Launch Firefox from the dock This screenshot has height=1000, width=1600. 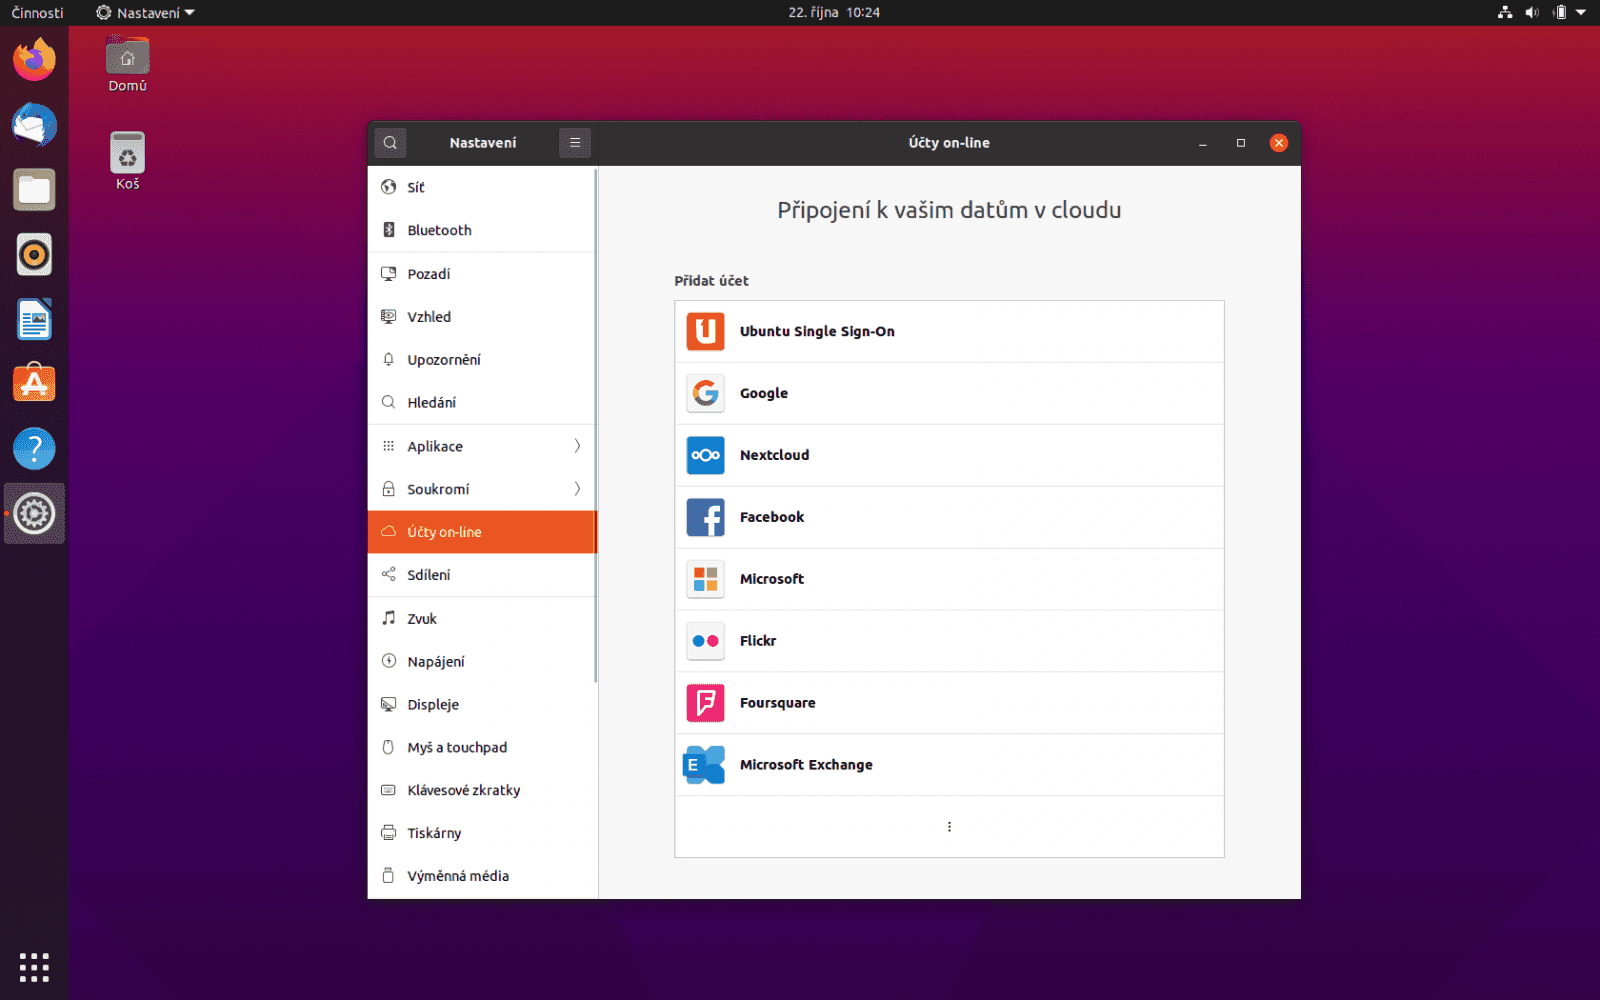tap(34, 59)
